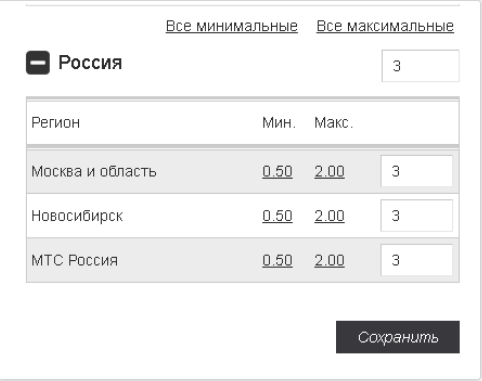Image resolution: width=482 pixels, height=381 pixels.
Task: Select the Москва и область minimum 0.50 value
Action: click(x=277, y=171)
